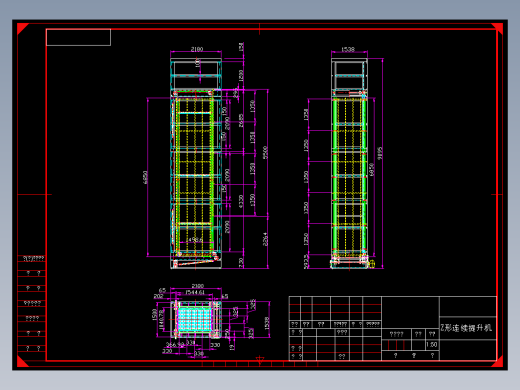Select the 202 dimension beside plan view

[x=158, y=296]
